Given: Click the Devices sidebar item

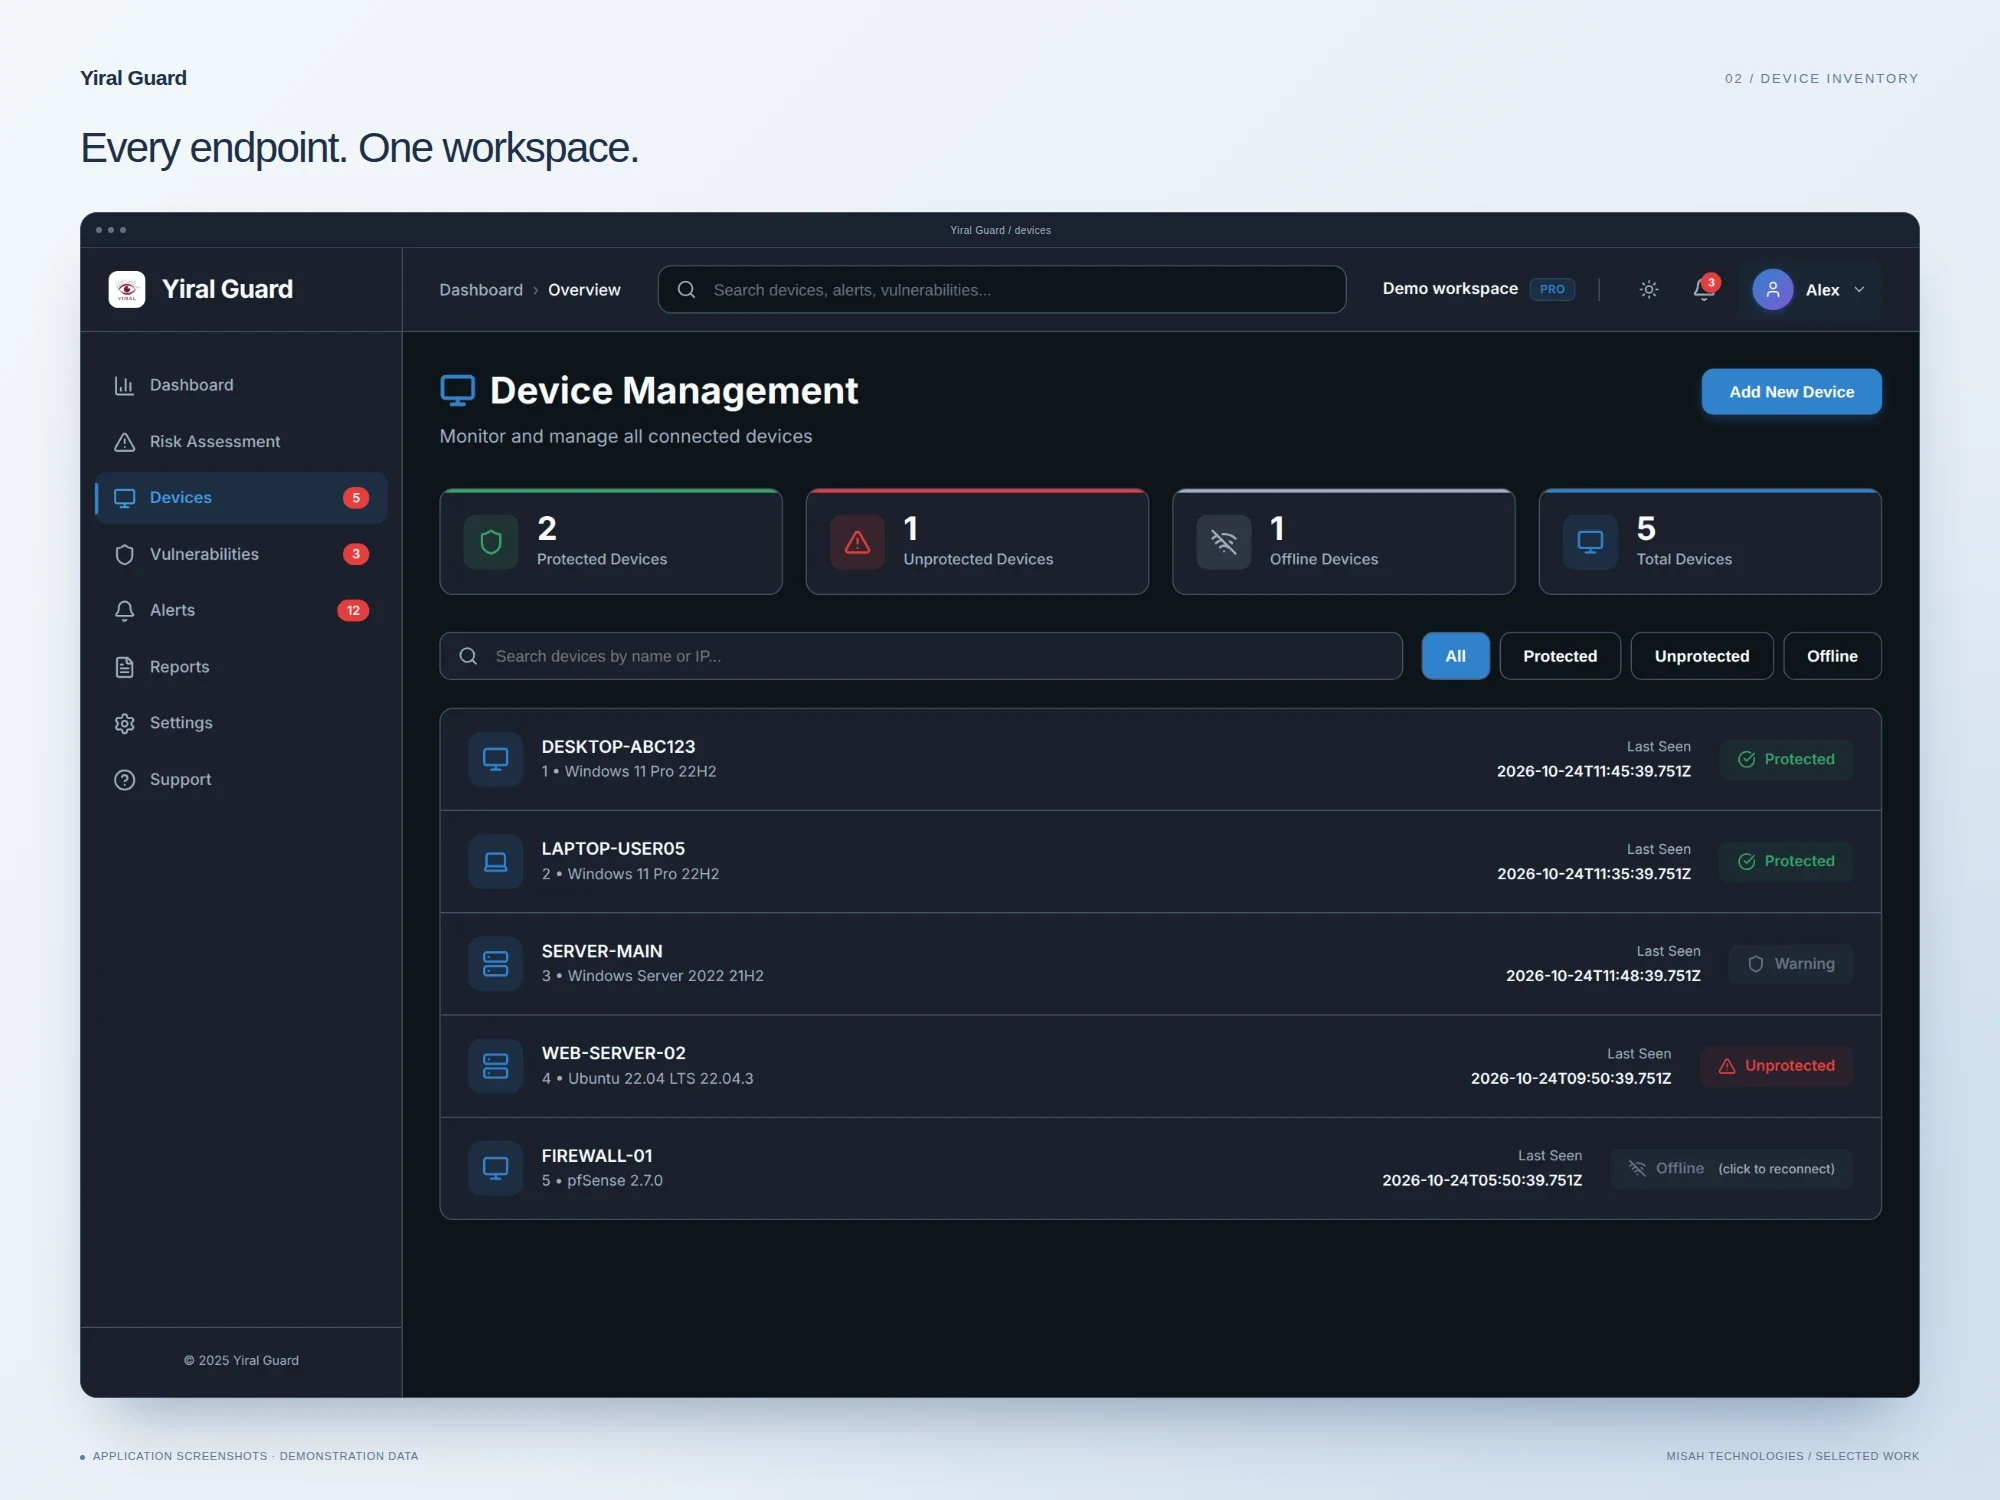Looking at the screenshot, I should pyautogui.click(x=241, y=498).
